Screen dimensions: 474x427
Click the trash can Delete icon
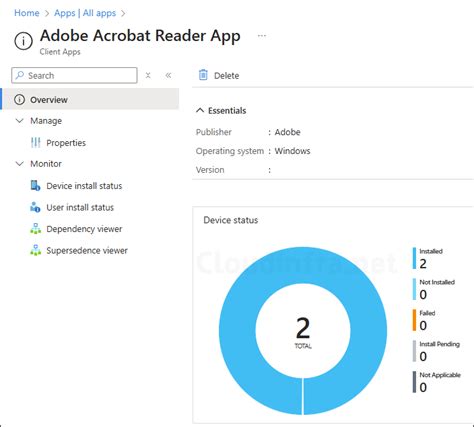pyautogui.click(x=203, y=75)
